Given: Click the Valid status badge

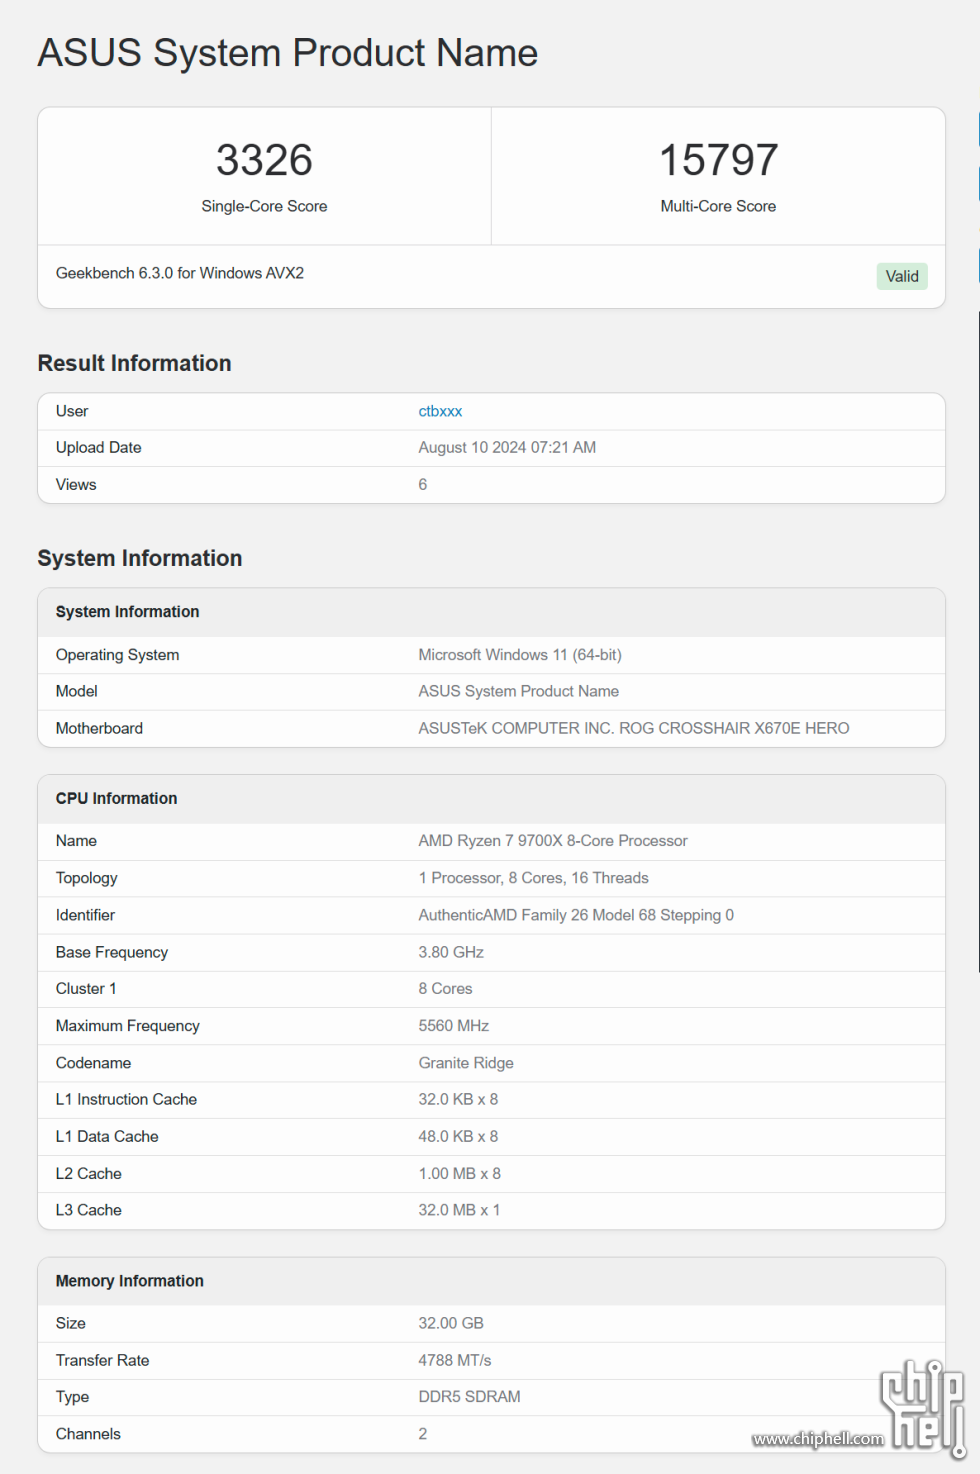Looking at the screenshot, I should [x=902, y=276].
